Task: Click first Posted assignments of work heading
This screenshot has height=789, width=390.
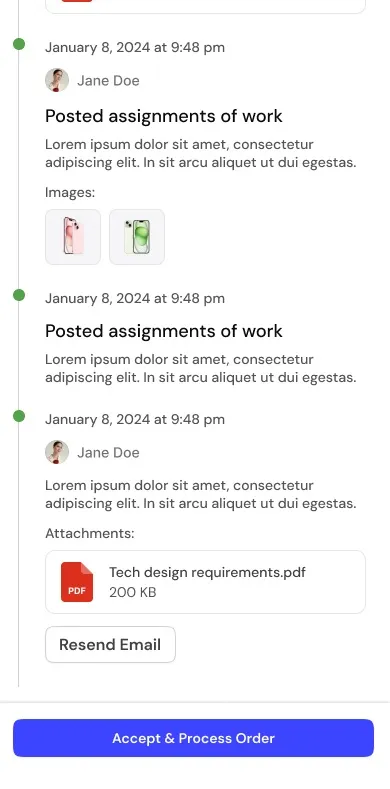Action: pyautogui.click(x=164, y=116)
